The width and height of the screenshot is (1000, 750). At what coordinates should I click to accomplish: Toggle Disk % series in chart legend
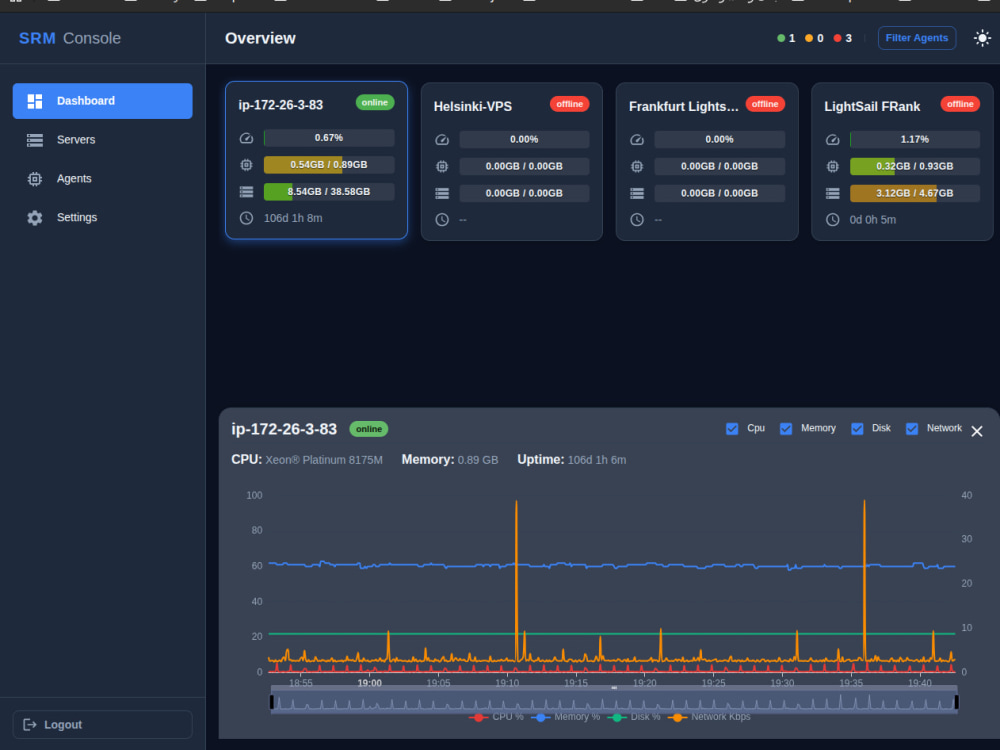coord(633,717)
